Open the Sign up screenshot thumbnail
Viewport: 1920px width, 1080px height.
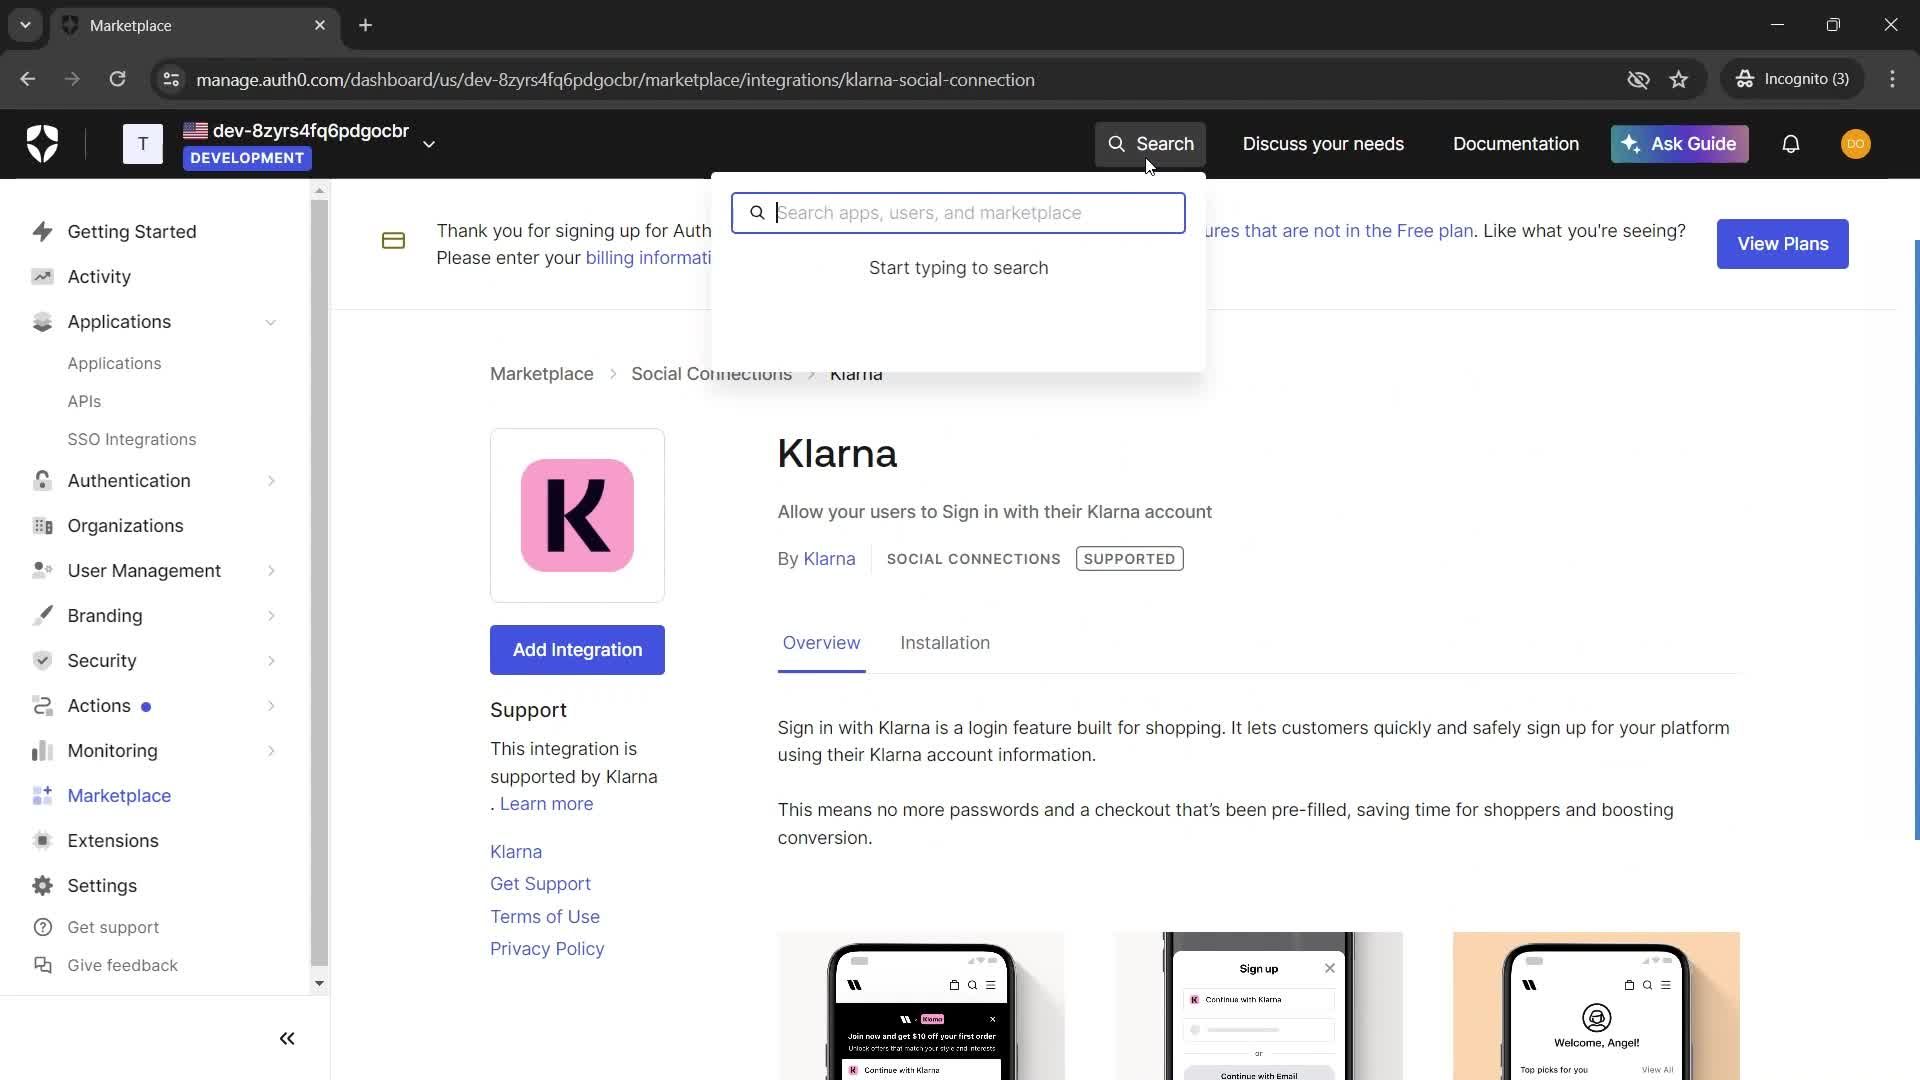click(x=1258, y=1006)
